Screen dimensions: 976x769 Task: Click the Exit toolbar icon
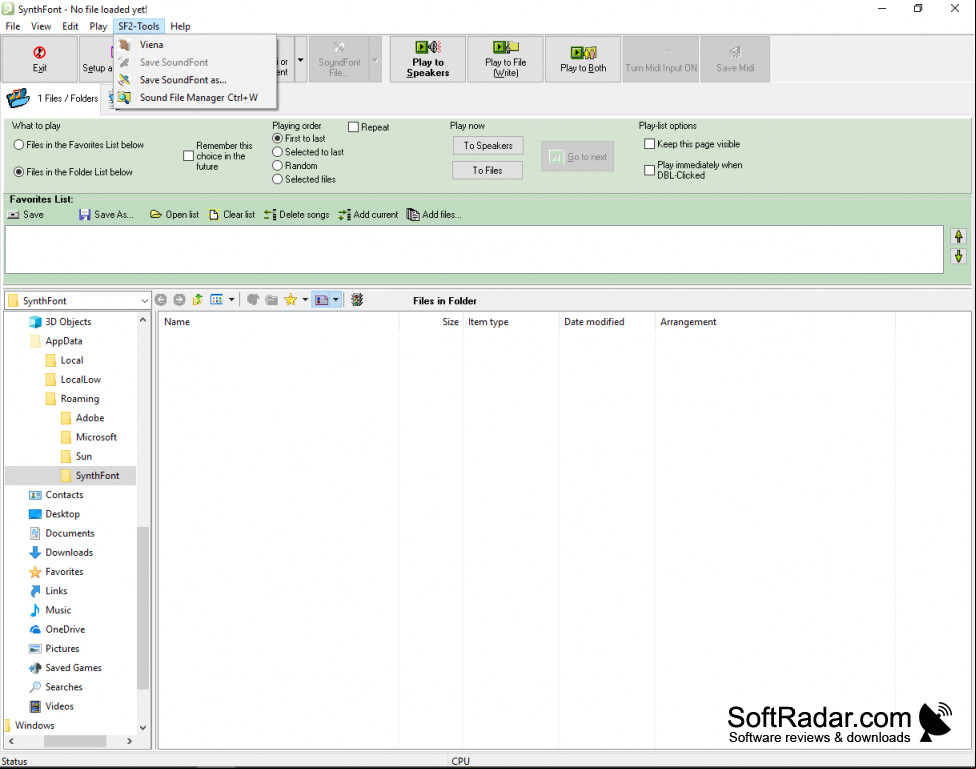tap(39, 59)
